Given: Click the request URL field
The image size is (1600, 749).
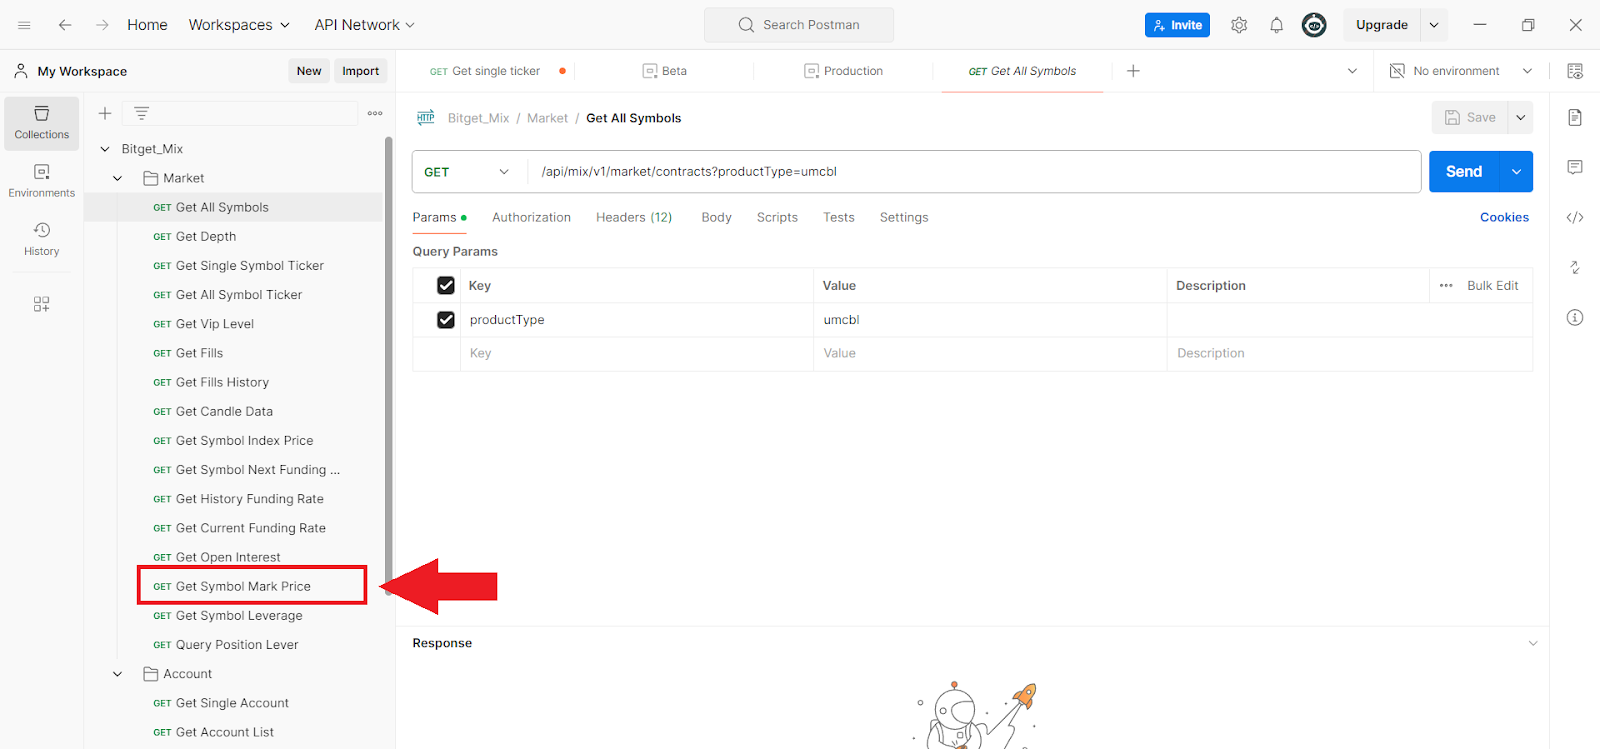Looking at the screenshot, I should click(974, 172).
